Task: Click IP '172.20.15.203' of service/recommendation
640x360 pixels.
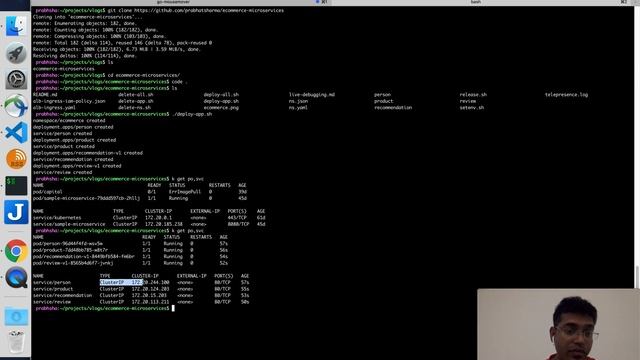Action: 149,296
